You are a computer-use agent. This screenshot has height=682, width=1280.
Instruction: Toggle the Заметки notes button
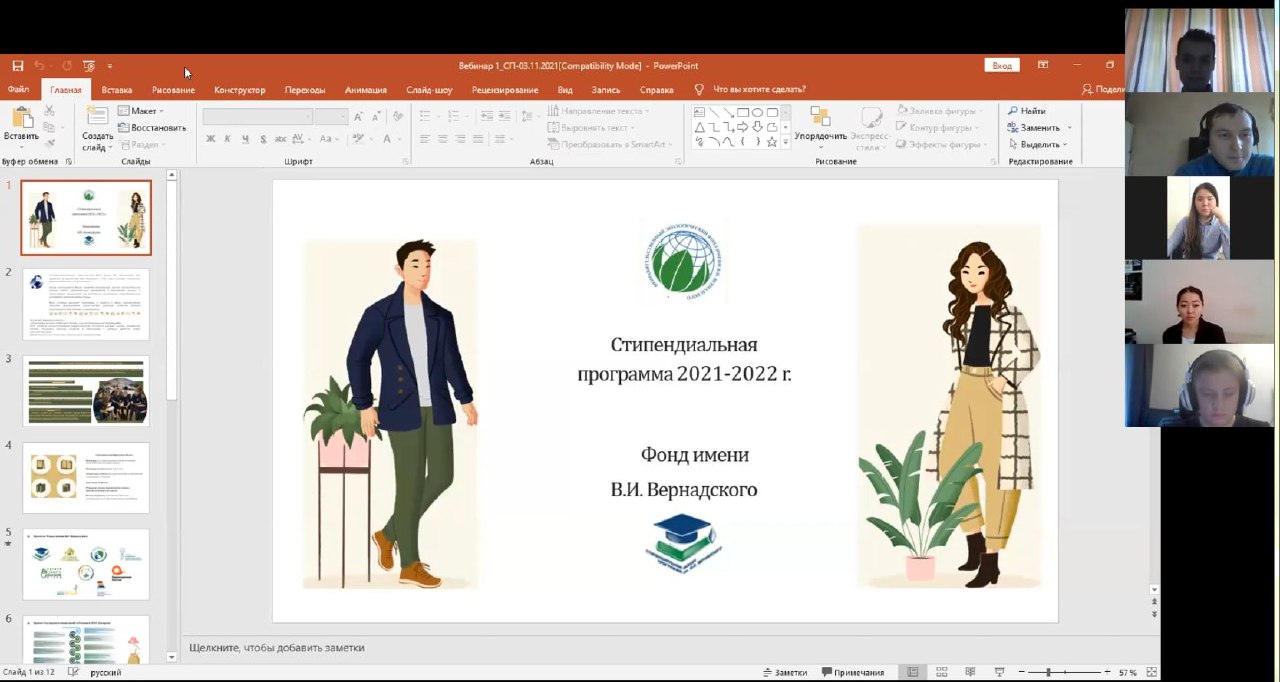784,672
